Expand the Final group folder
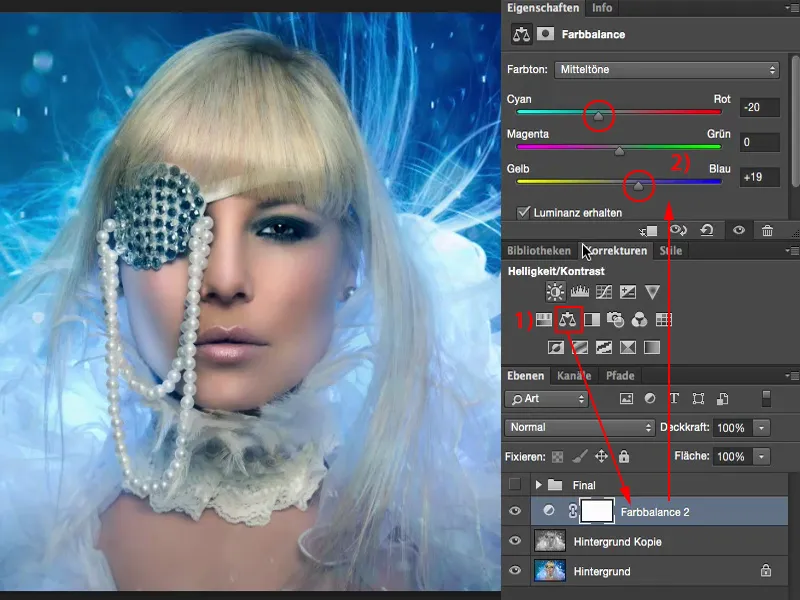800x600 pixels. pos(538,485)
